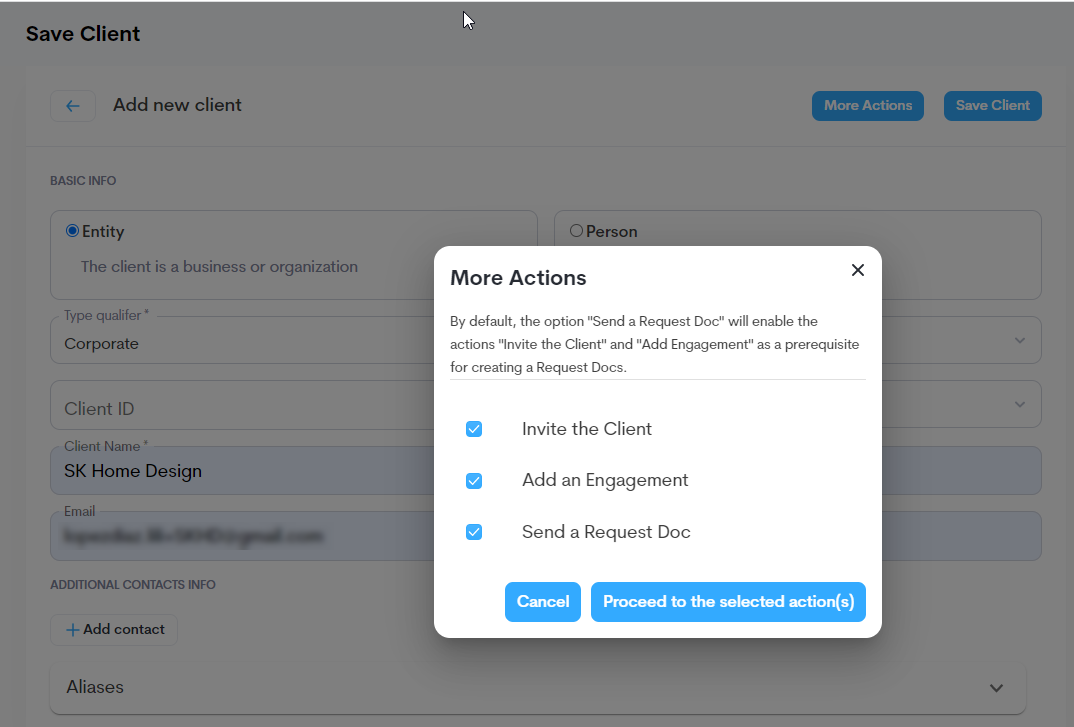The width and height of the screenshot is (1074, 727).
Task: Uncheck the Add an Engagement checkbox
Action: click(474, 481)
